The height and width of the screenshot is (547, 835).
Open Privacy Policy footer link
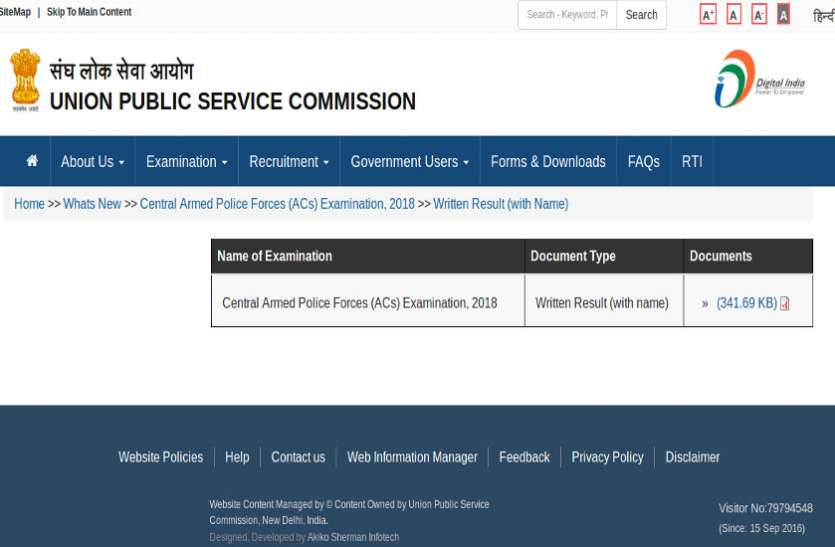[x=608, y=457]
